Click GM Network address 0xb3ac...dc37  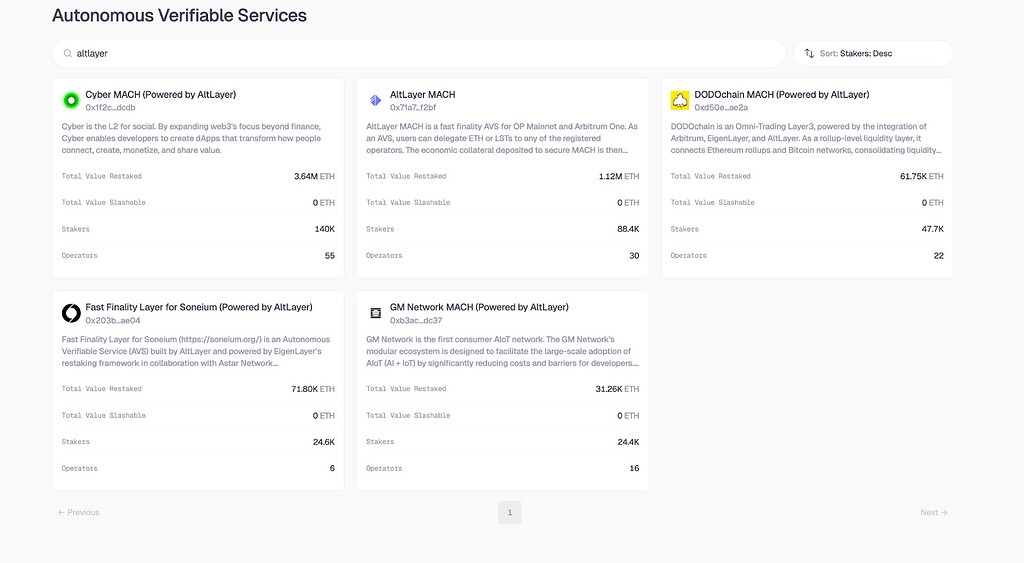tap(416, 320)
